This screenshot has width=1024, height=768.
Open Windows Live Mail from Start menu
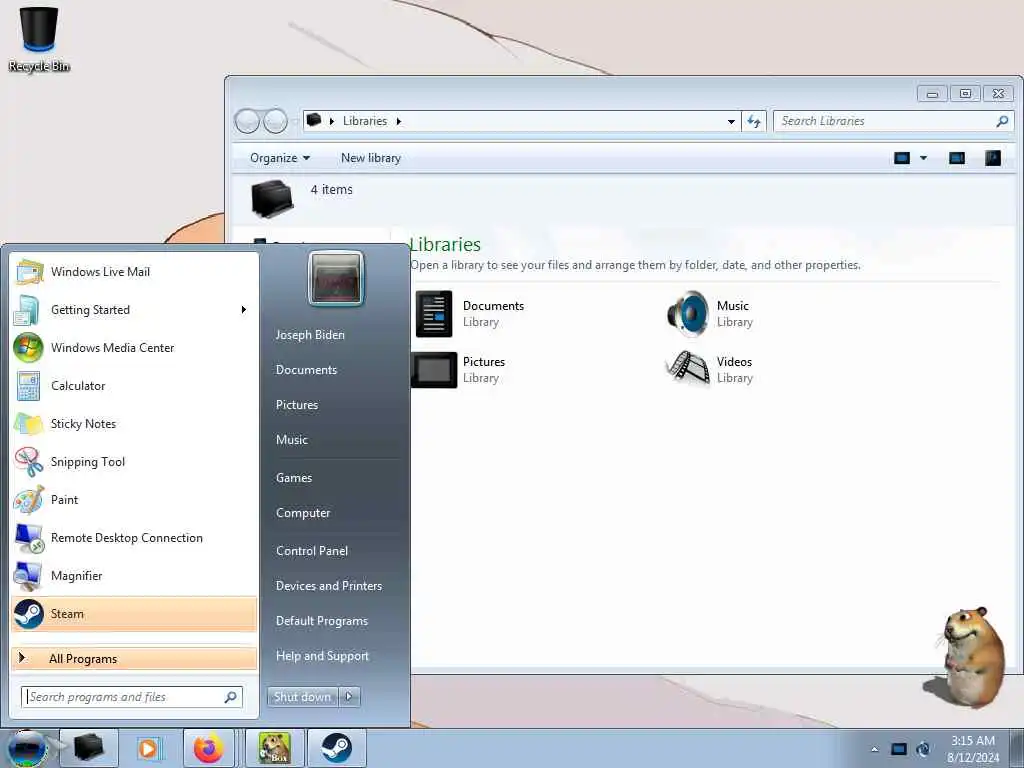point(134,272)
